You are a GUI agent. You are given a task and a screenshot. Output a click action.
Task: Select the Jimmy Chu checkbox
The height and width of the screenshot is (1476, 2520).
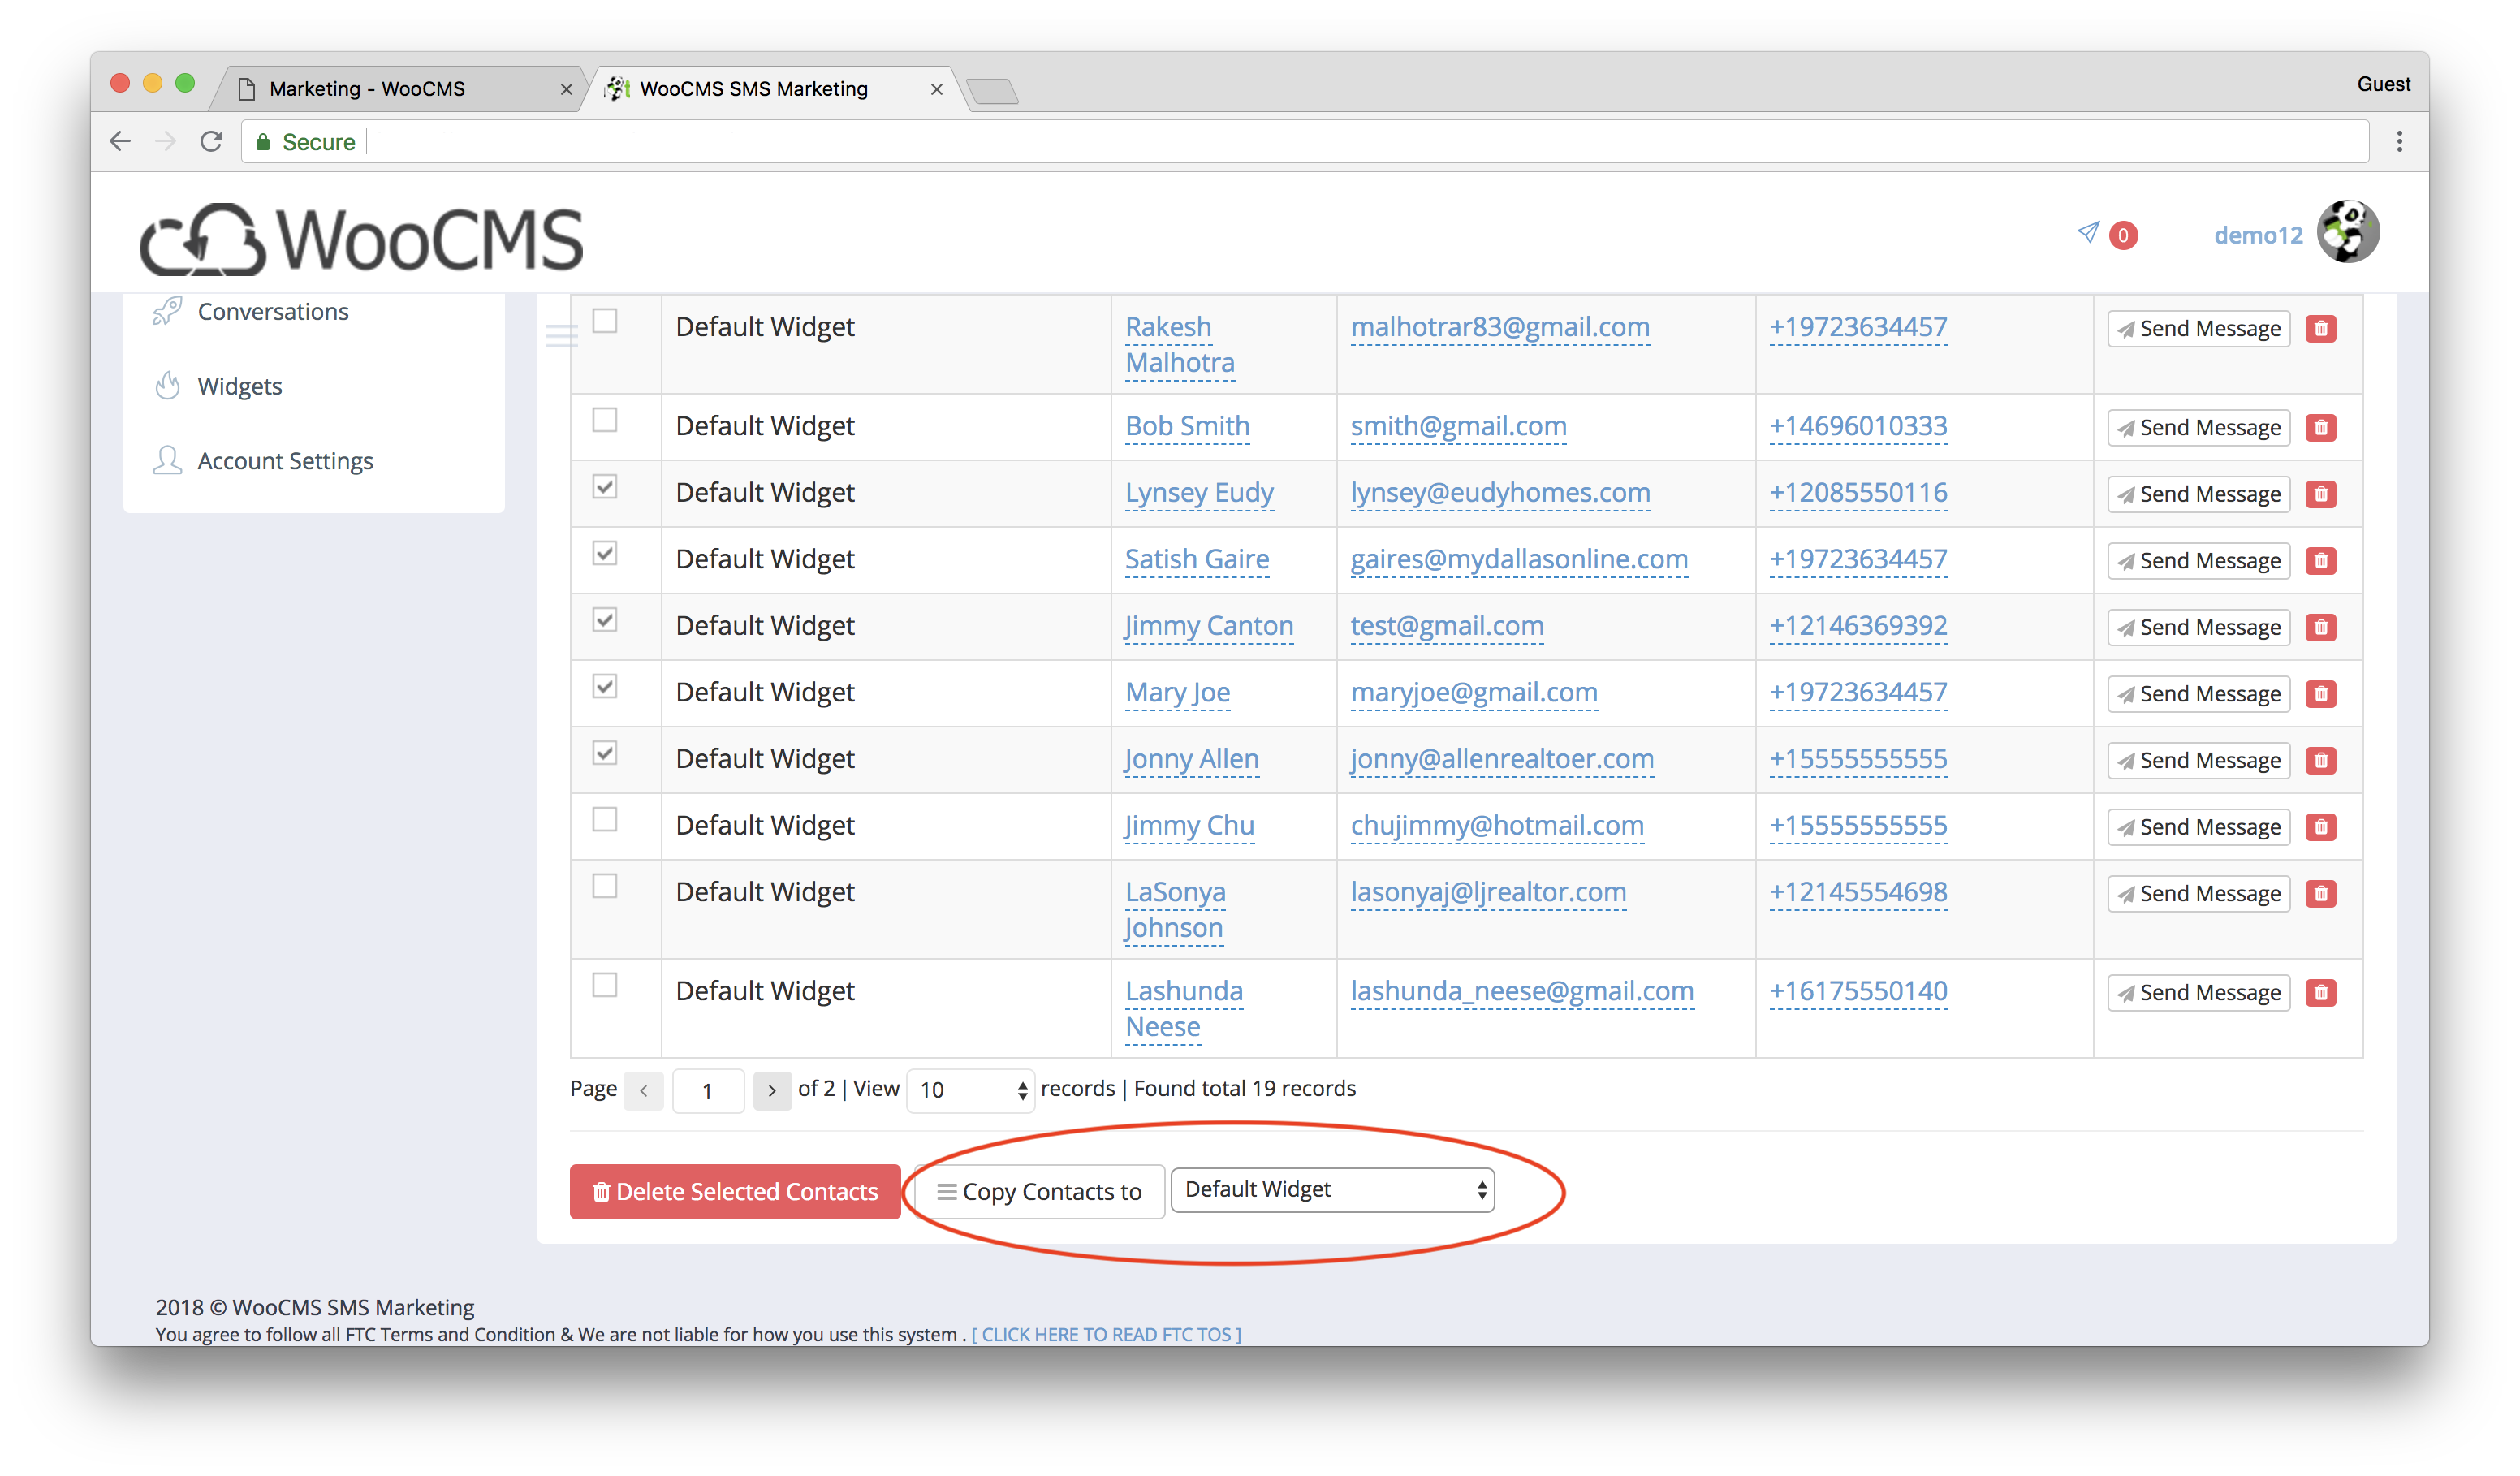click(x=605, y=819)
